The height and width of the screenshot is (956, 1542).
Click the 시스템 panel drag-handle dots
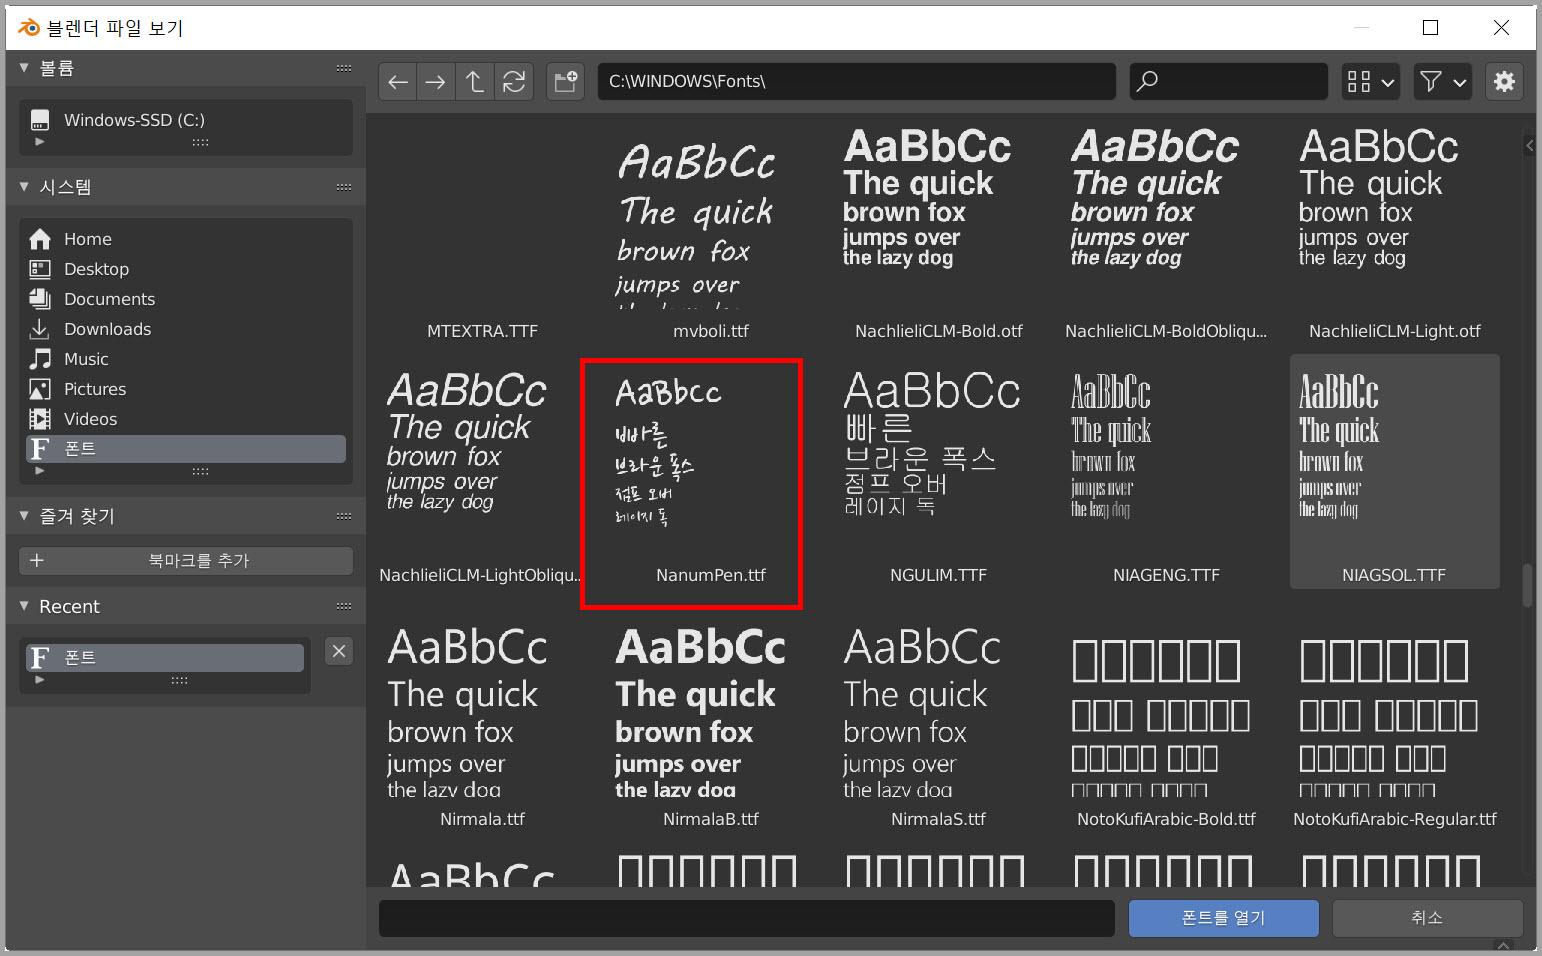(344, 187)
